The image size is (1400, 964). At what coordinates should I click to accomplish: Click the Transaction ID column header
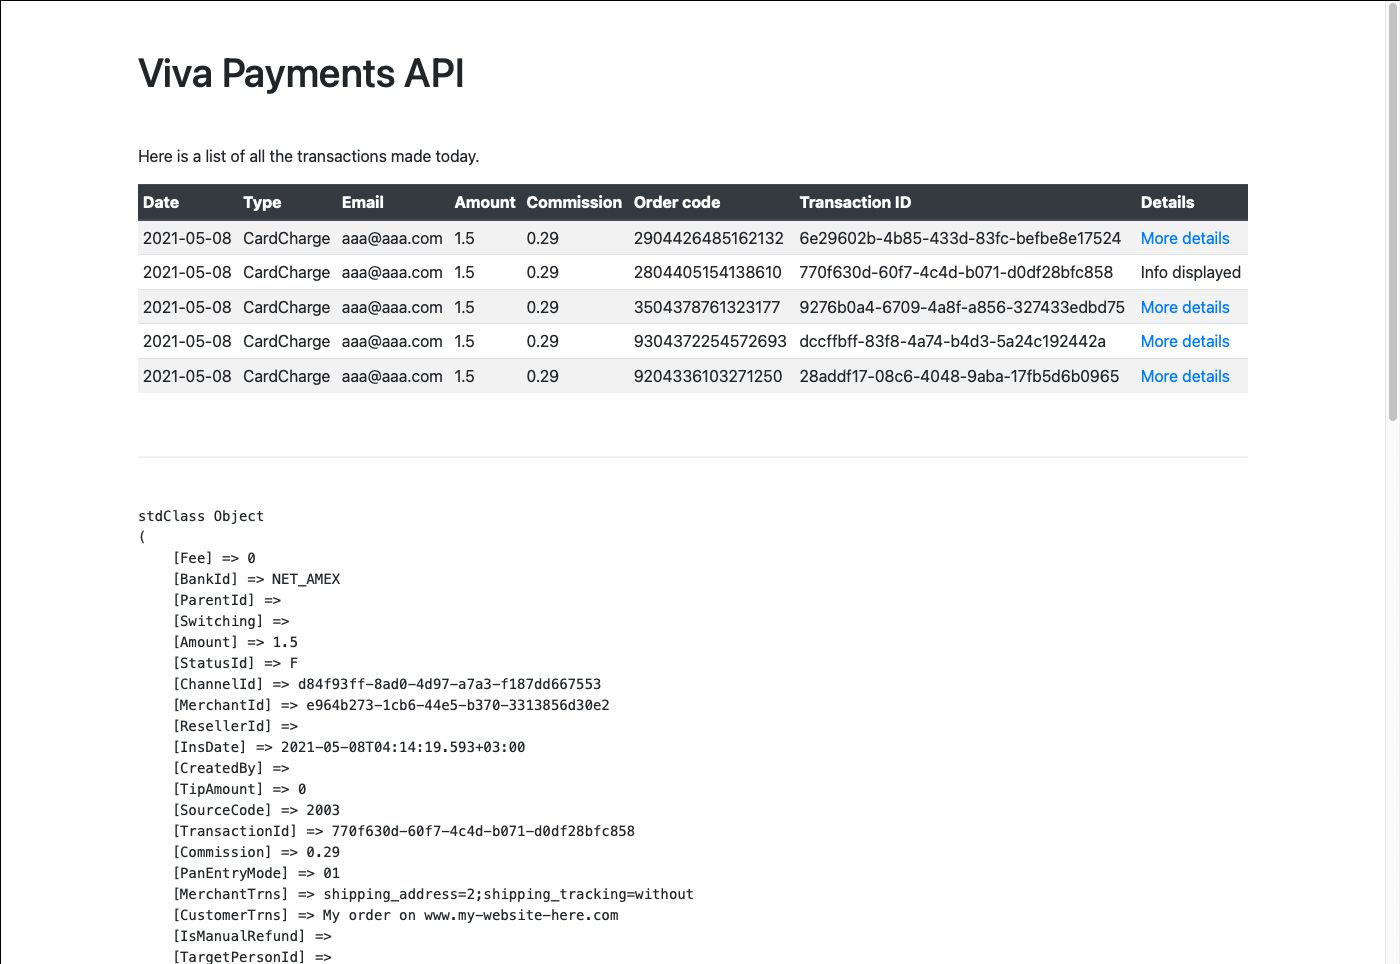coord(855,202)
